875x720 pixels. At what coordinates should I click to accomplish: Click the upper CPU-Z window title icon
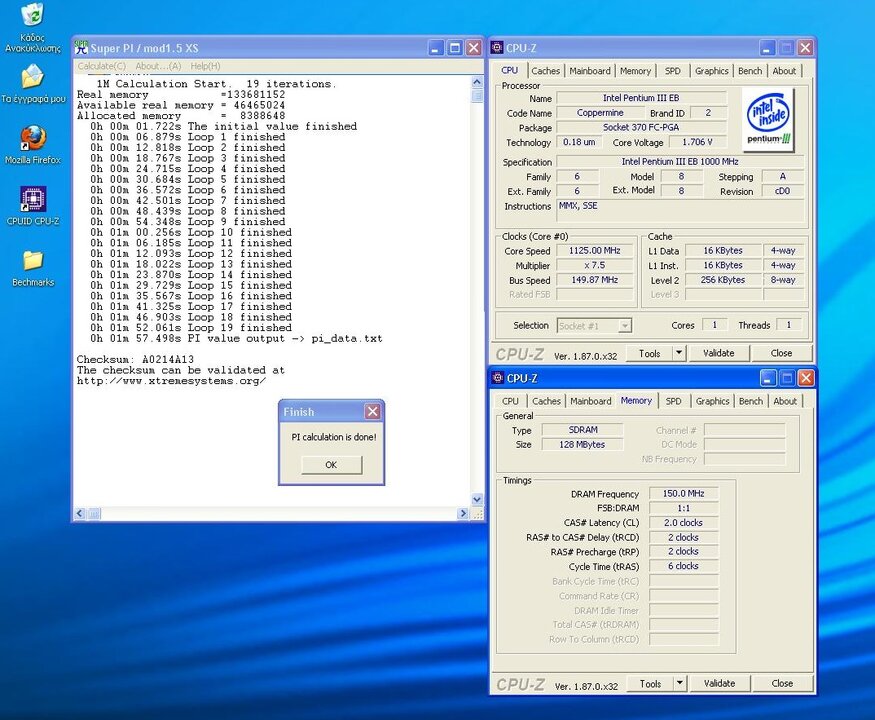(x=497, y=47)
